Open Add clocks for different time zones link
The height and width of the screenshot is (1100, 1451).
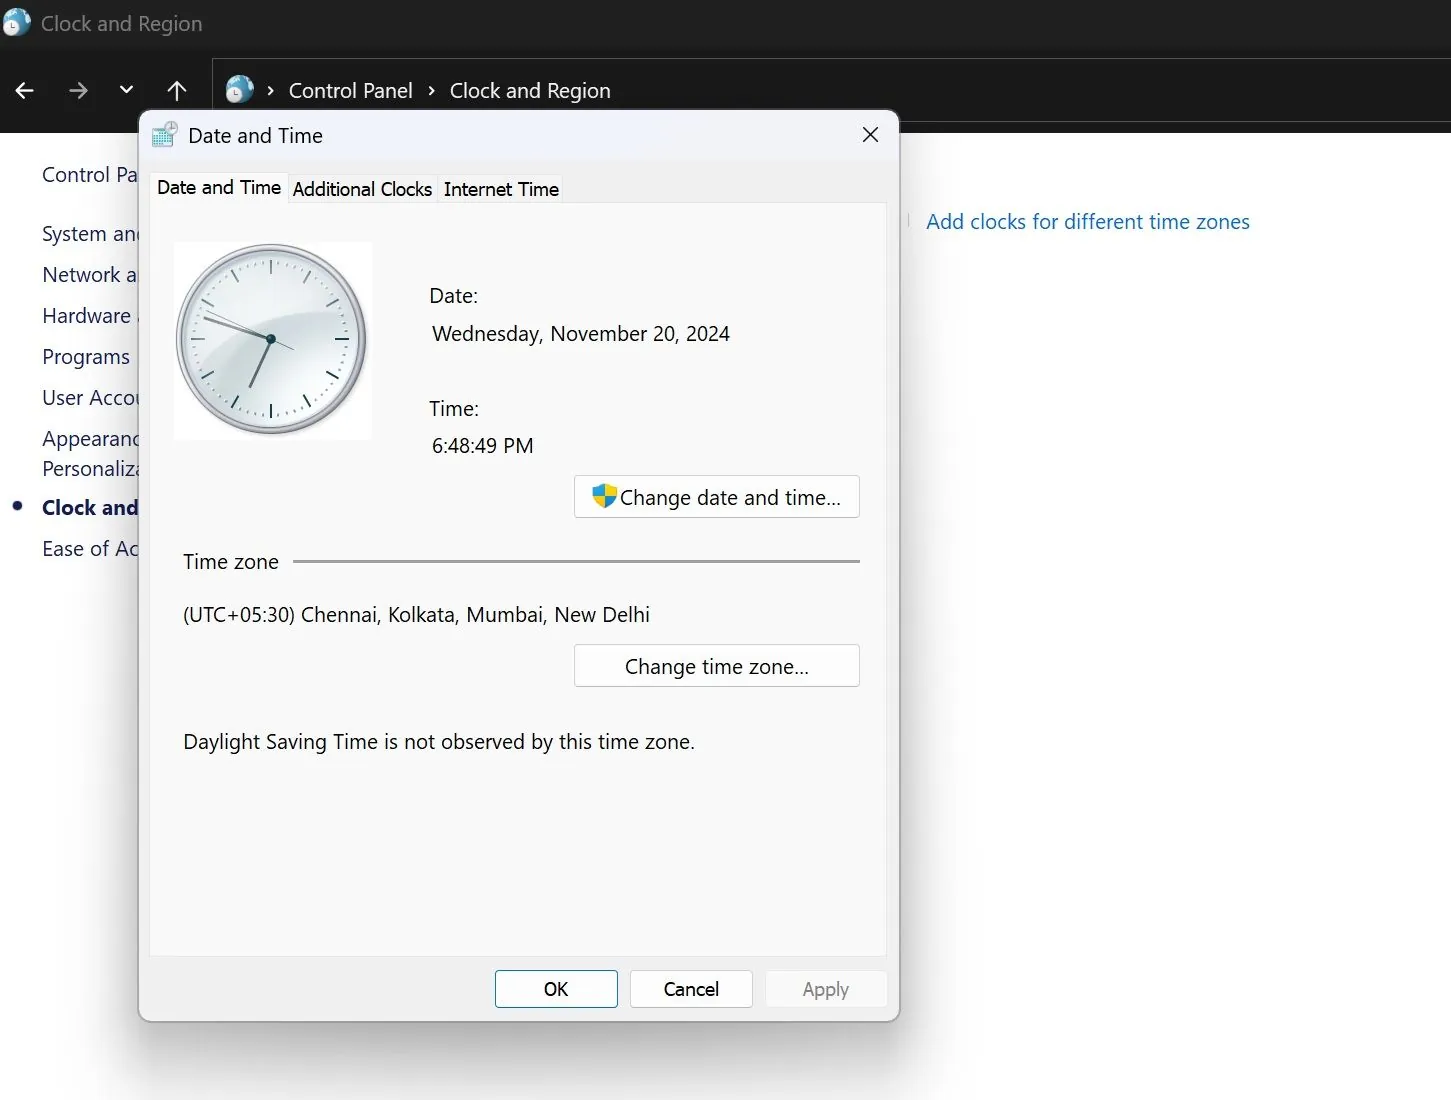point(1087,222)
